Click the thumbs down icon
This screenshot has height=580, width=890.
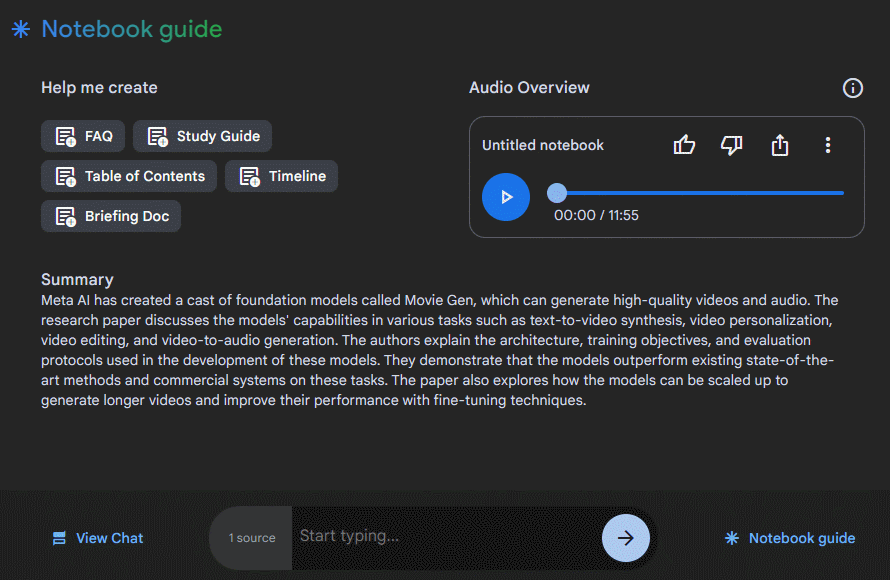pos(732,146)
